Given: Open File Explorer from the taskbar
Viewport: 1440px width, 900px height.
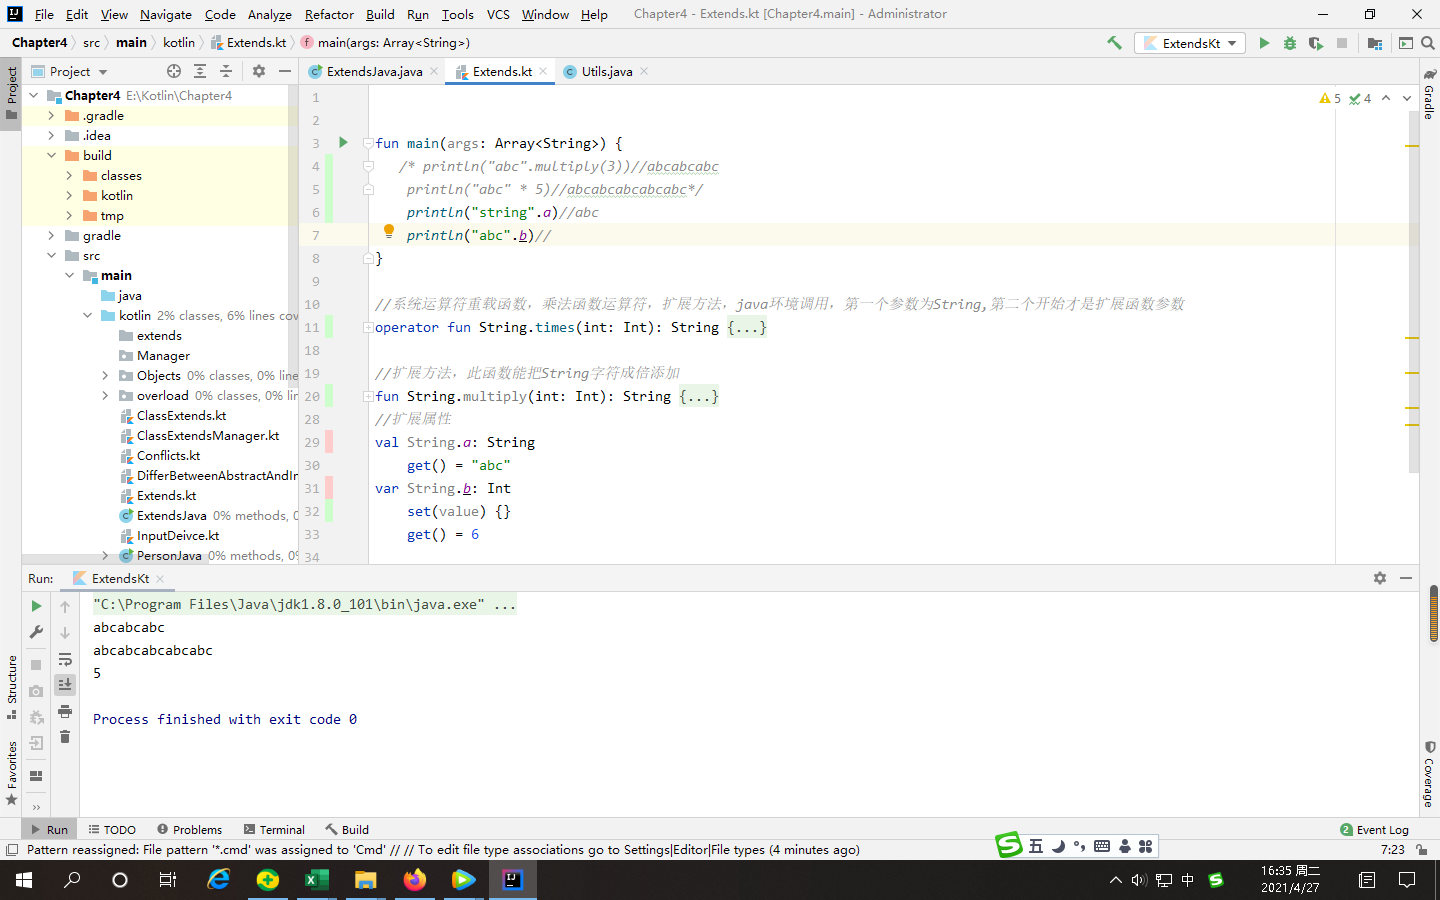Looking at the screenshot, I should click(365, 880).
